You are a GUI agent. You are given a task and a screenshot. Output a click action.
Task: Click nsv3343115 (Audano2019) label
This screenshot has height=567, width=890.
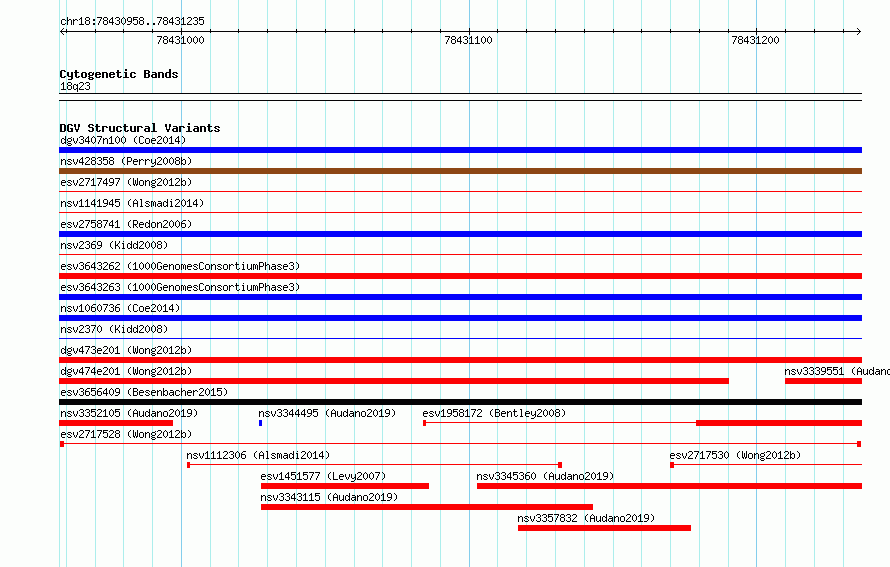(329, 497)
